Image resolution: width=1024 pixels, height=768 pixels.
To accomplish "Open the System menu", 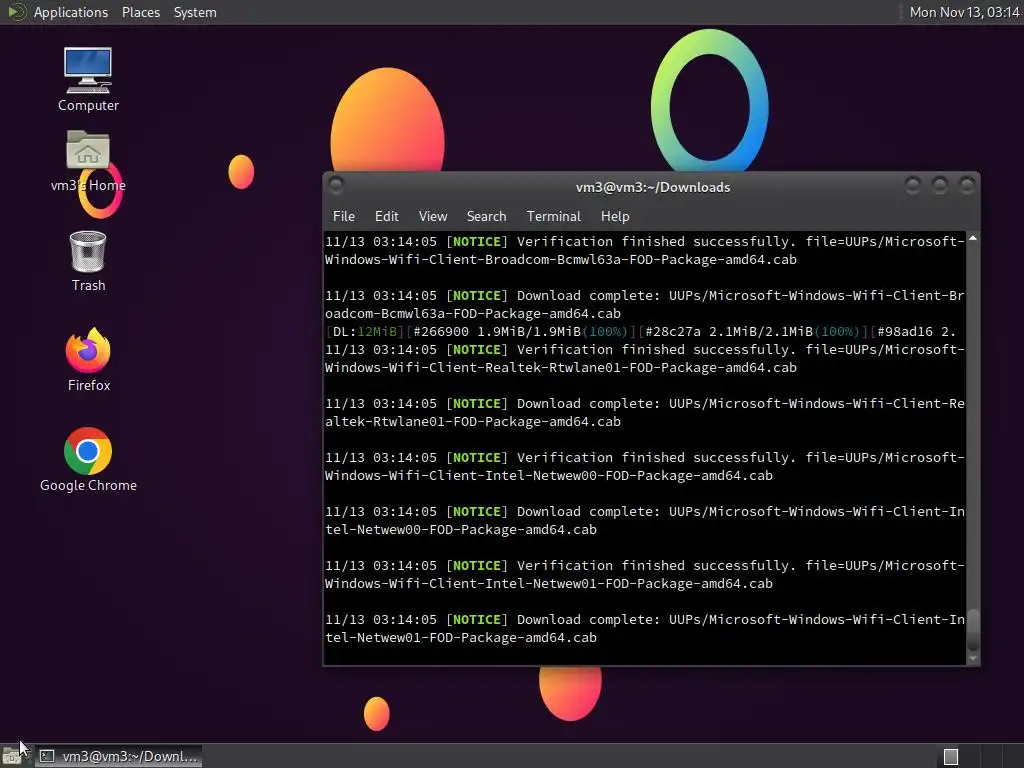I will pos(195,12).
